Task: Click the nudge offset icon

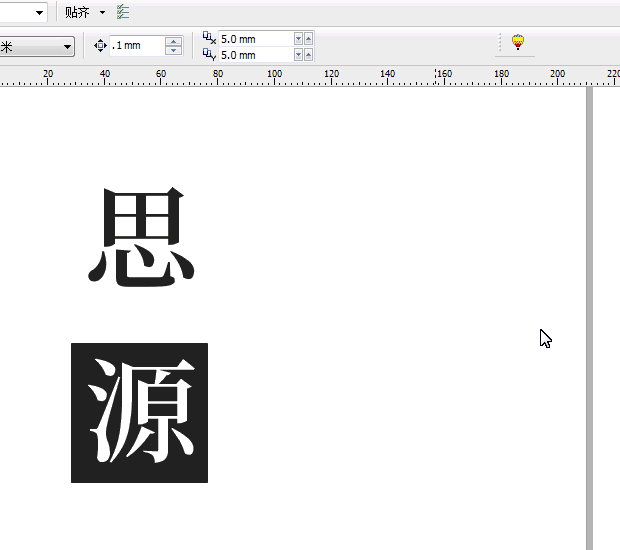Action: [x=100, y=46]
